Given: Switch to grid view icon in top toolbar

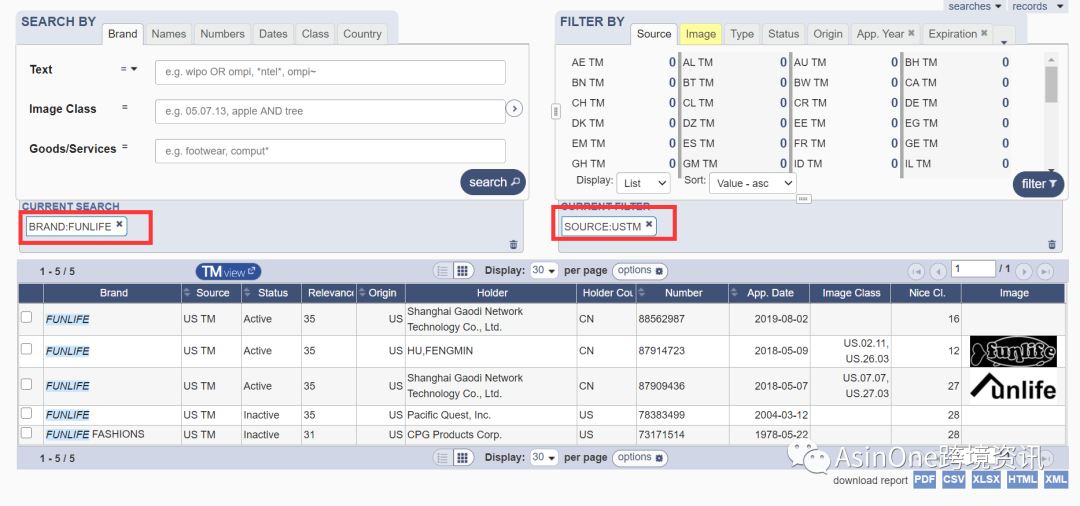Looking at the screenshot, I should (x=463, y=271).
